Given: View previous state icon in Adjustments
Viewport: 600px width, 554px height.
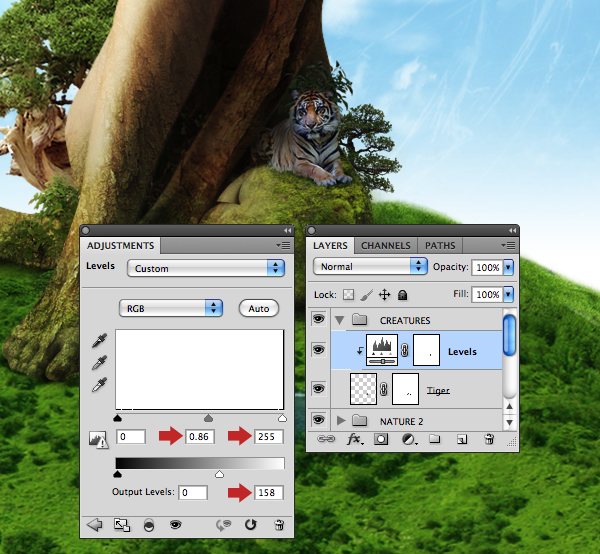Looking at the screenshot, I should [224, 525].
